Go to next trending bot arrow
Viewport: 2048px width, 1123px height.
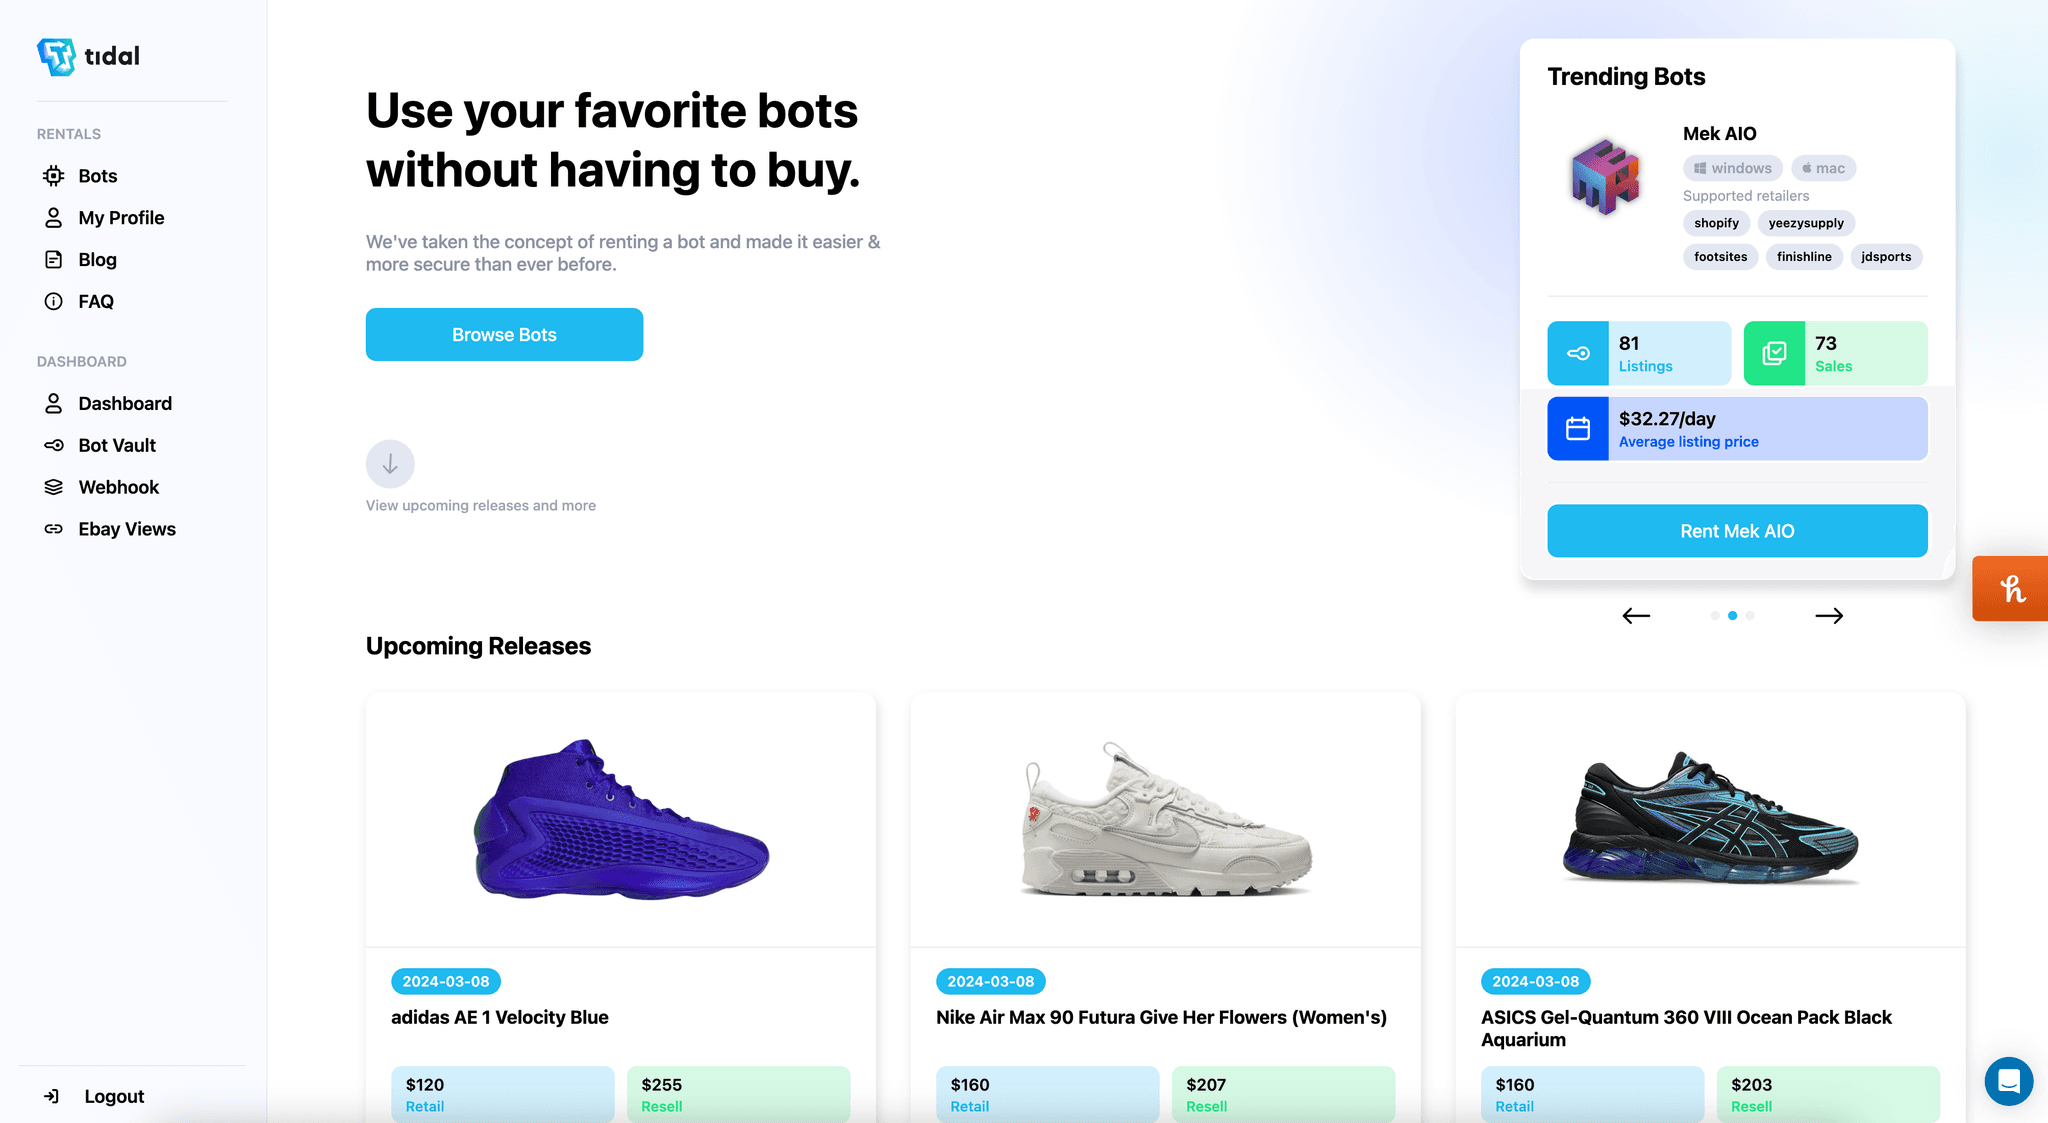tap(1829, 616)
